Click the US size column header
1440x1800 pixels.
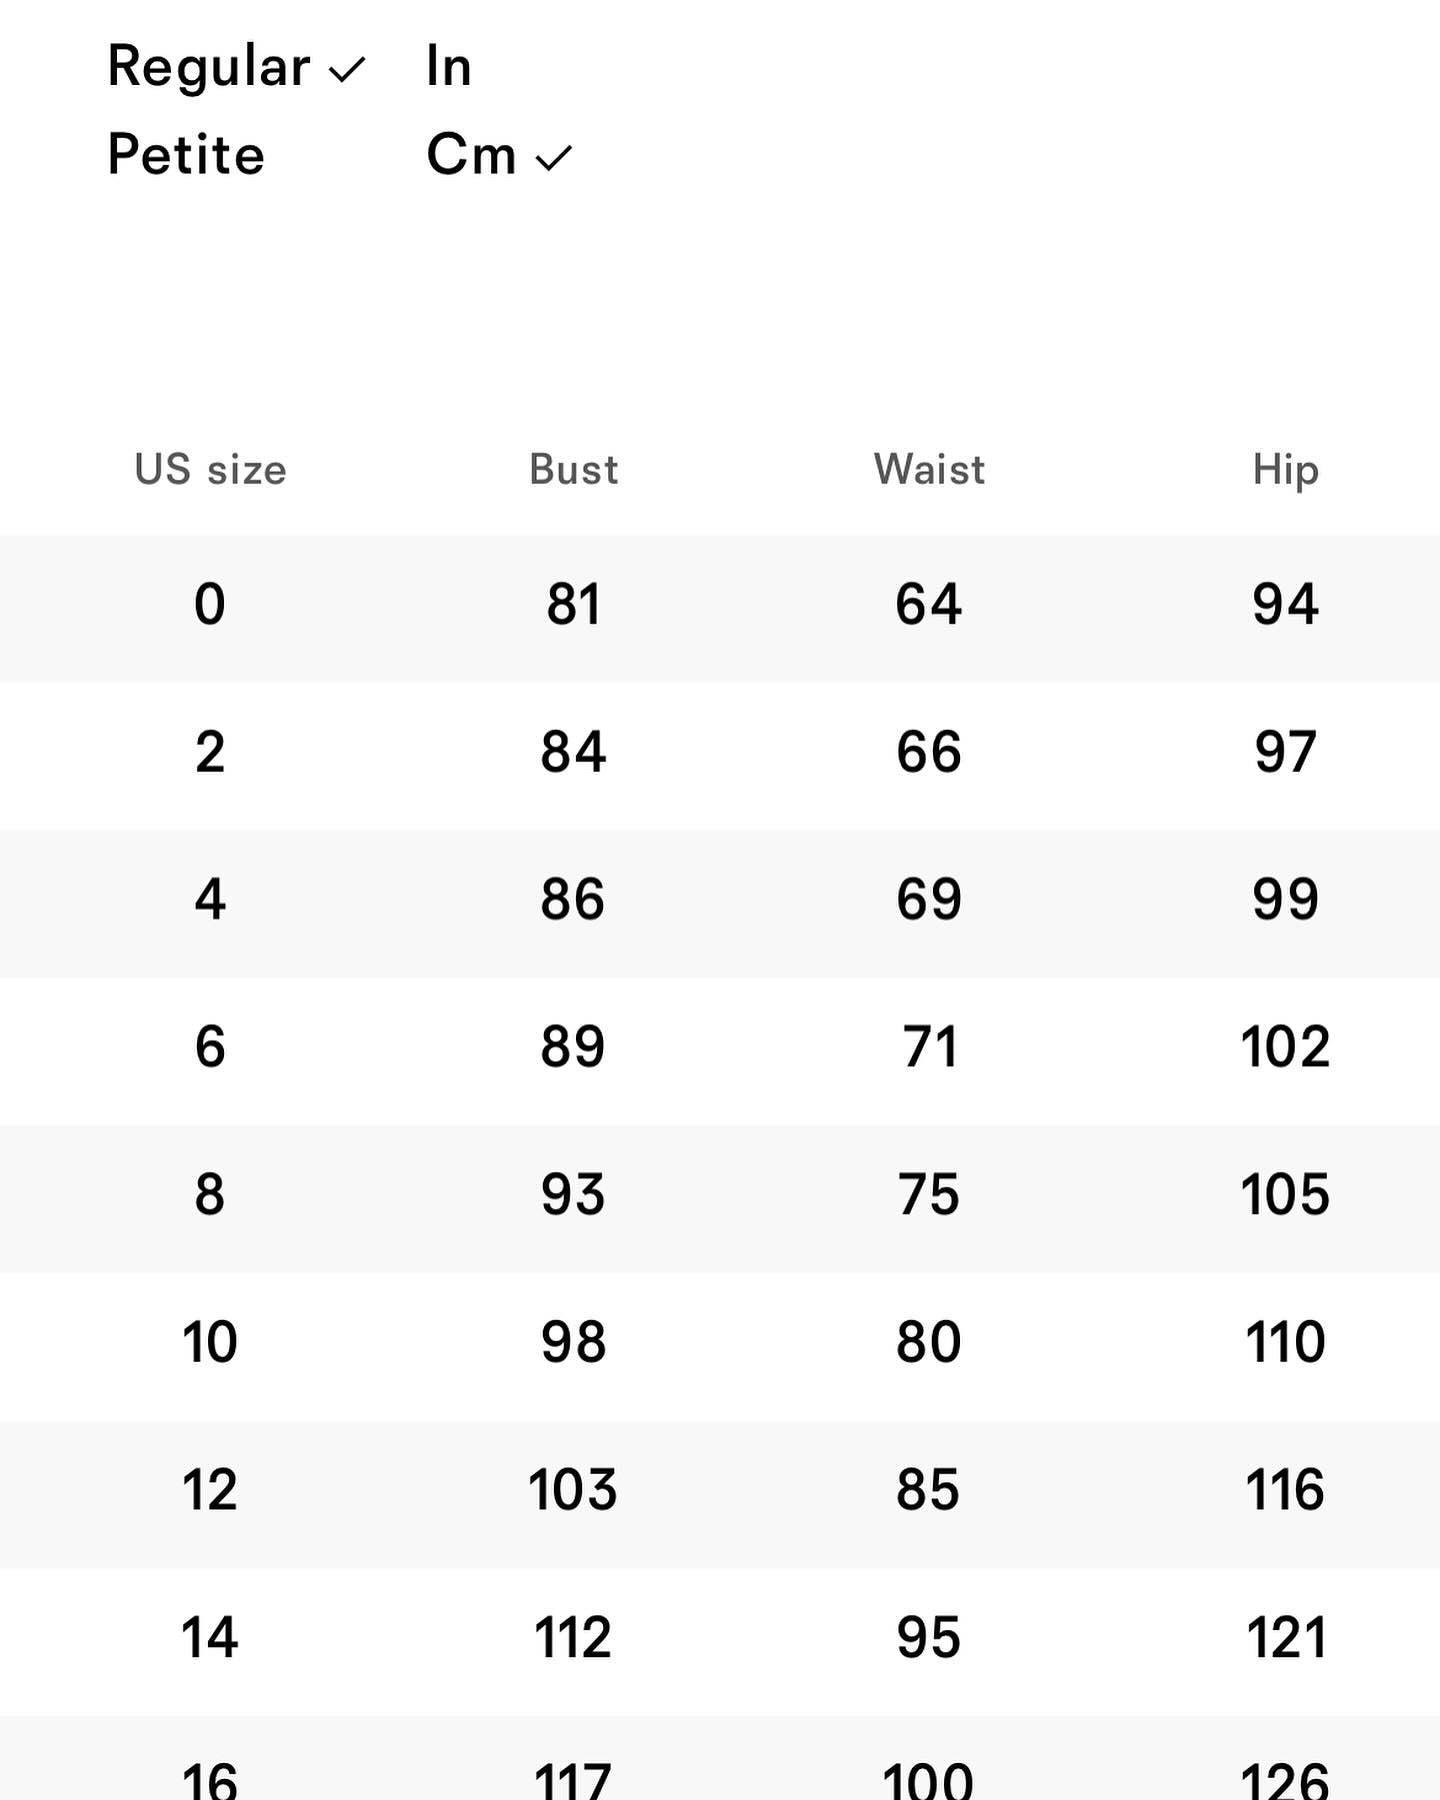[x=210, y=469]
